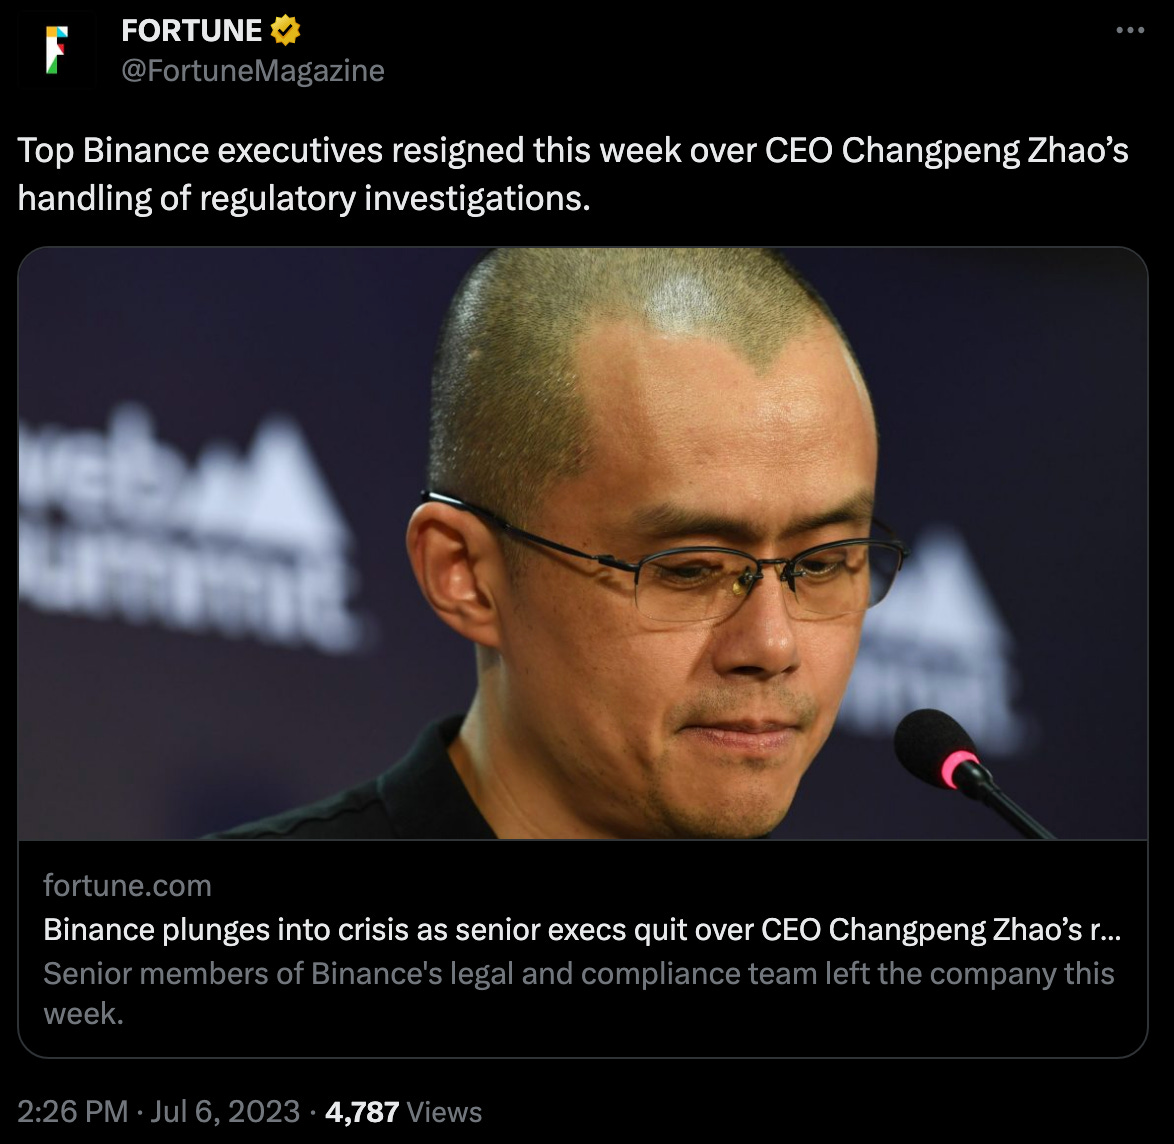Open the three-dot more options menu

click(x=1130, y=30)
